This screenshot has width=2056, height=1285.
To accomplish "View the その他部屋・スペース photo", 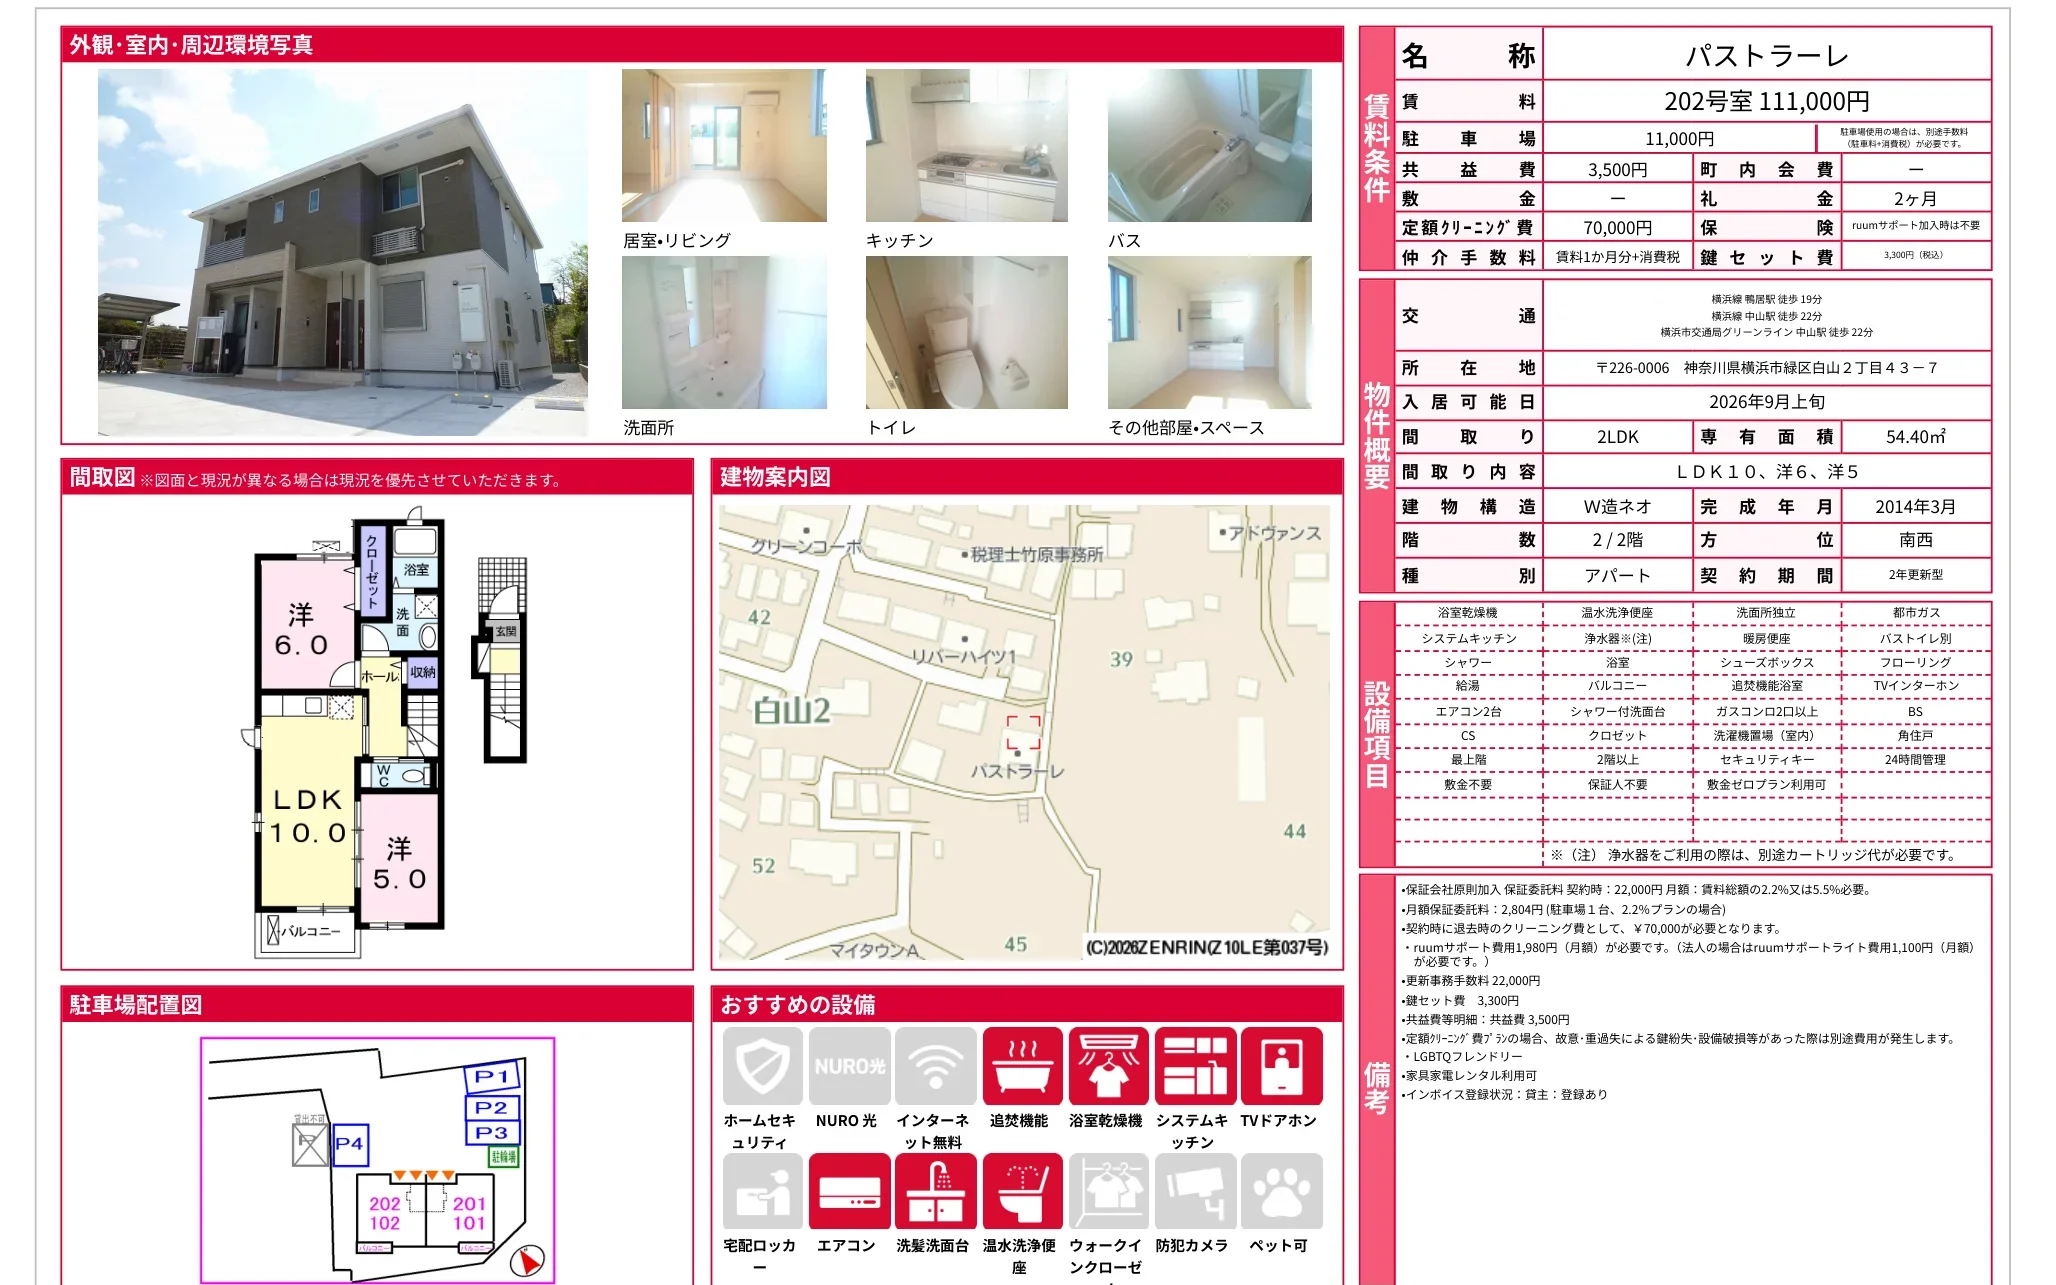I will 1210,332.
